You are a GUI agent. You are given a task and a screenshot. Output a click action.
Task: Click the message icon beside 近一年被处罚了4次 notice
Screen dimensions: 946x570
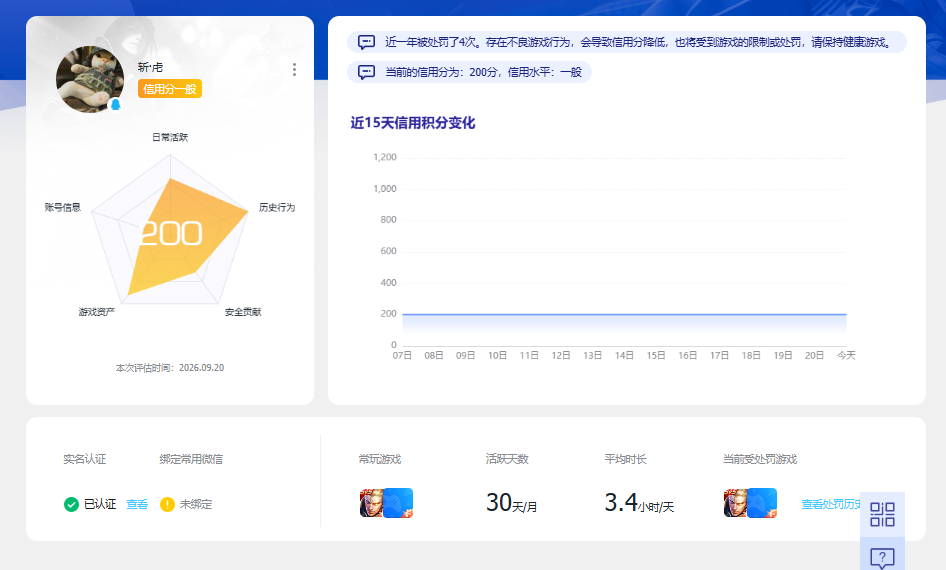point(366,42)
